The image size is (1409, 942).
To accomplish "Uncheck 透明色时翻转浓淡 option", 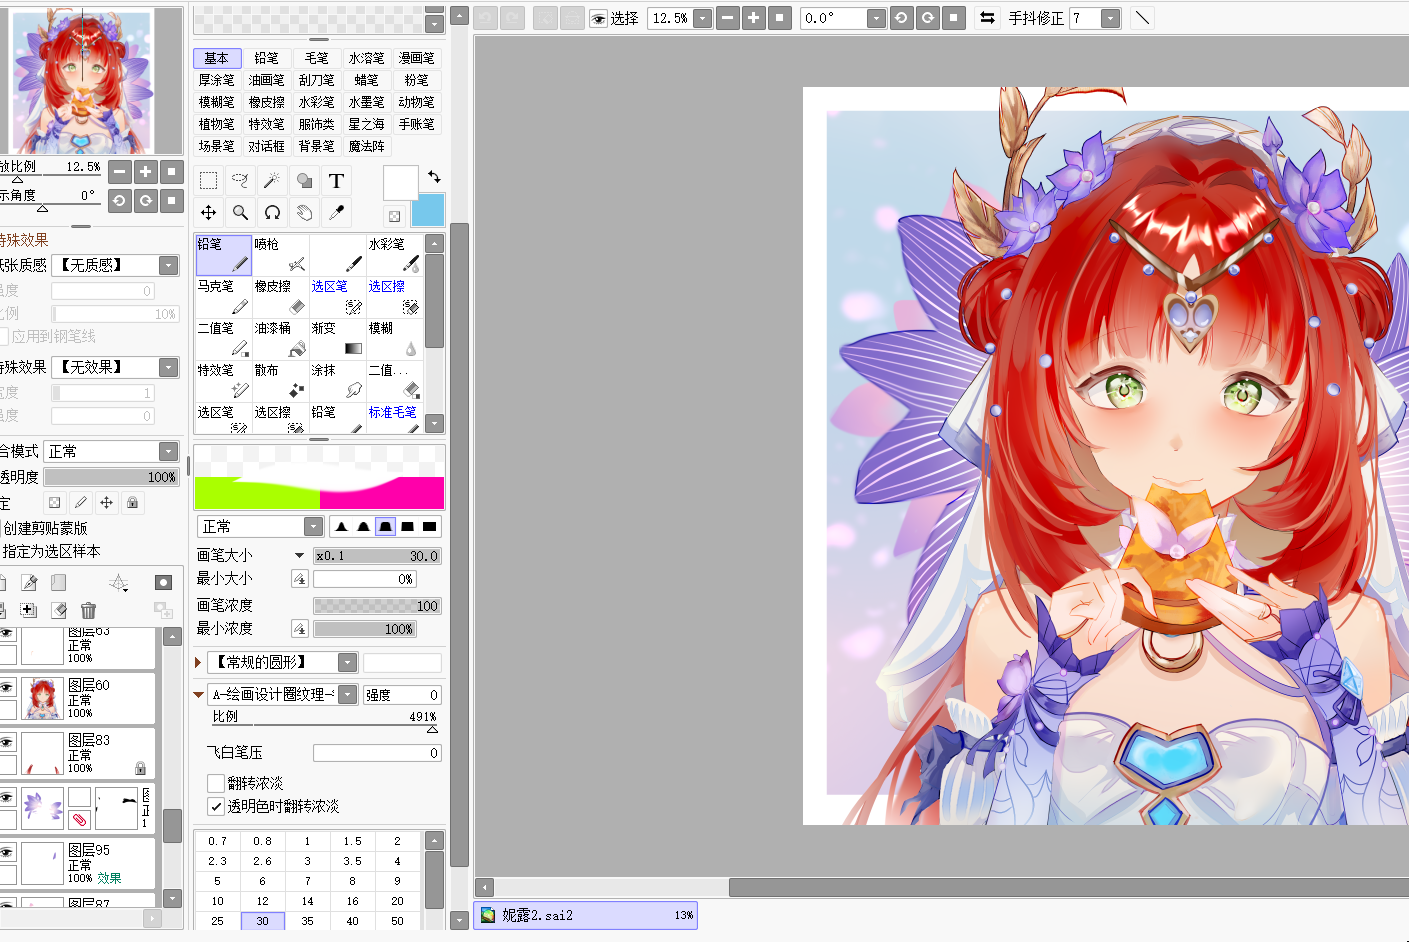I will [215, 806].
